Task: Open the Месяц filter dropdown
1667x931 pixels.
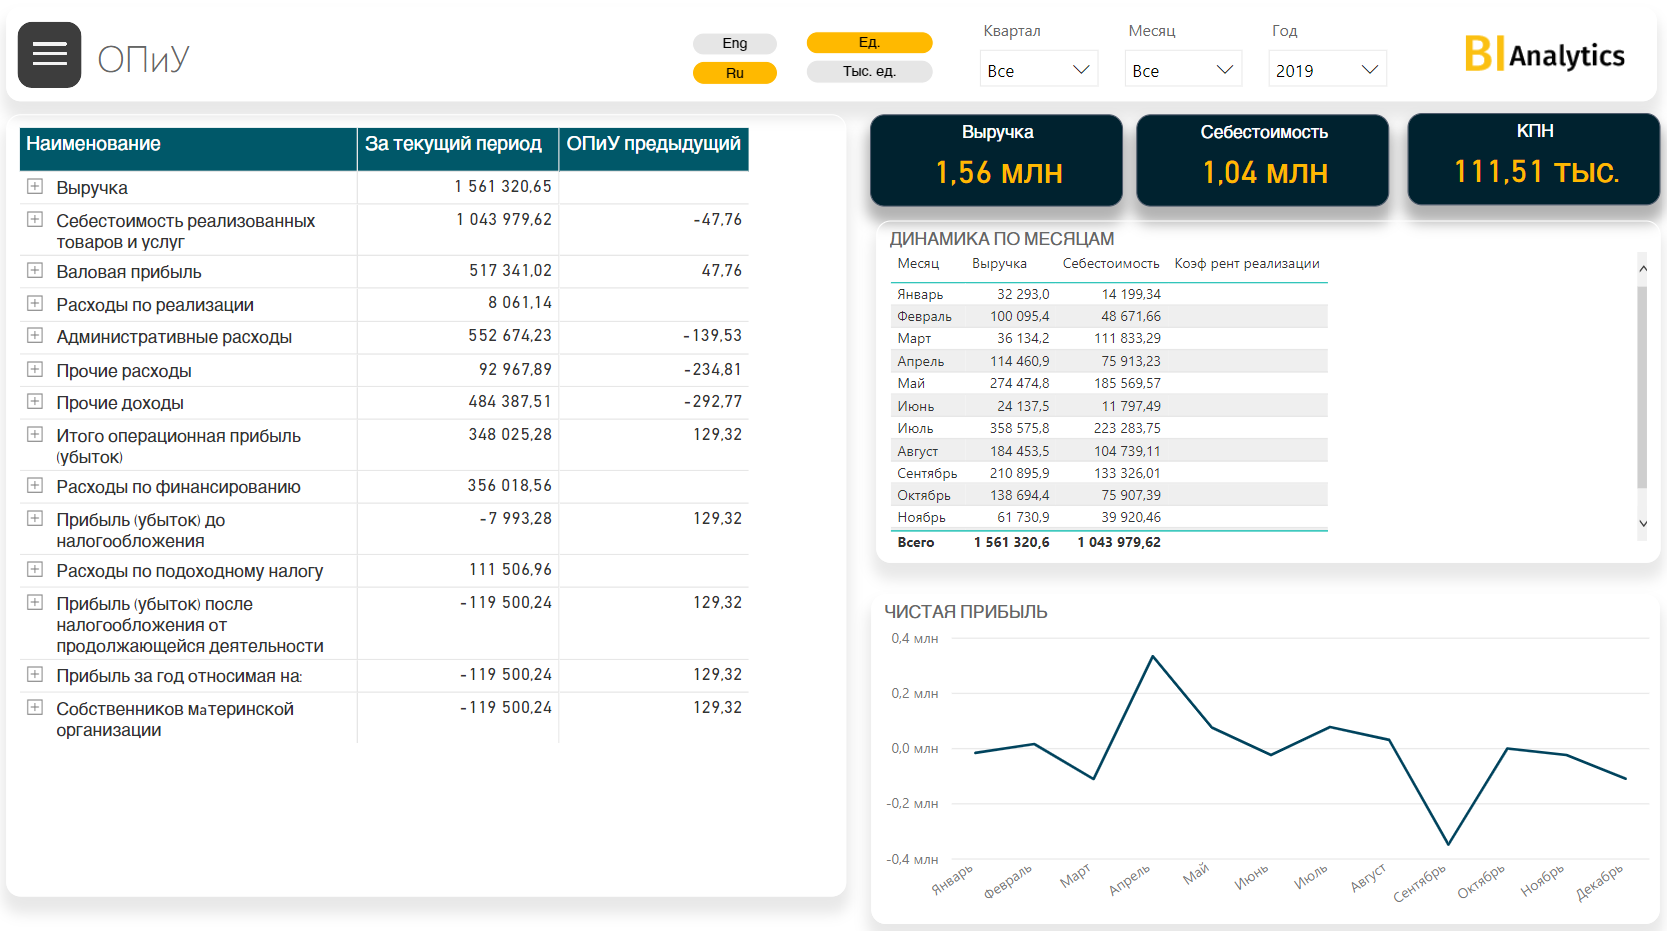Action: point(1183,70)
